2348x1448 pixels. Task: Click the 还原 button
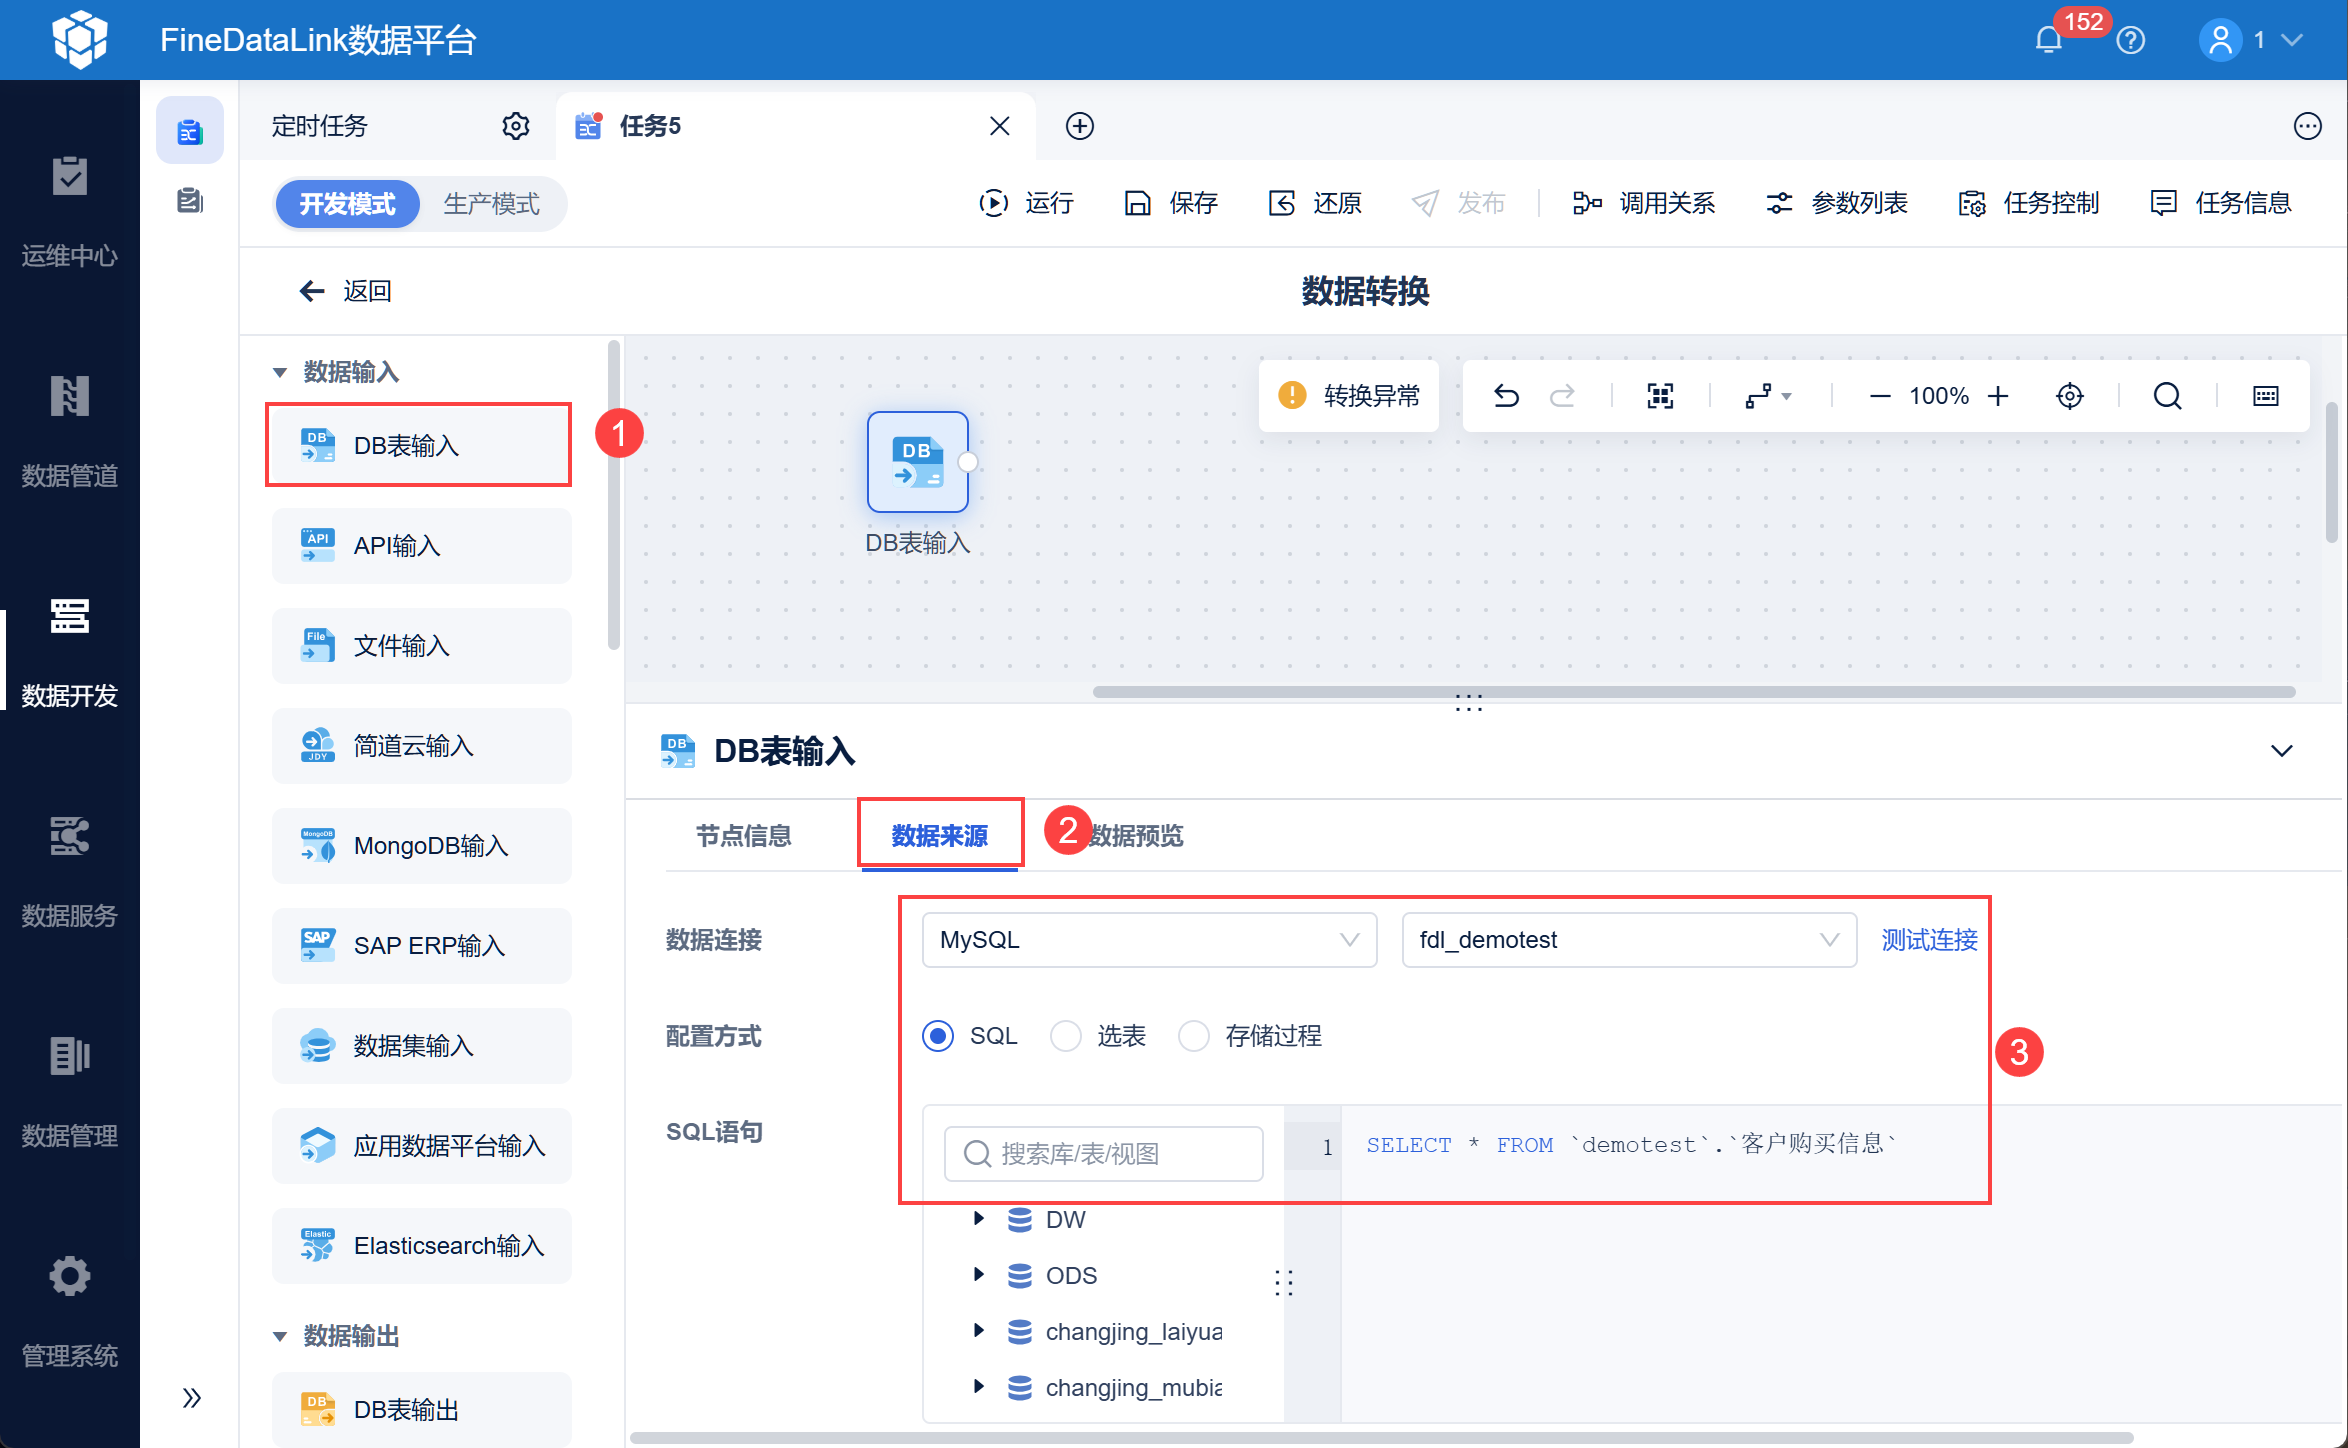[1315, 204]
